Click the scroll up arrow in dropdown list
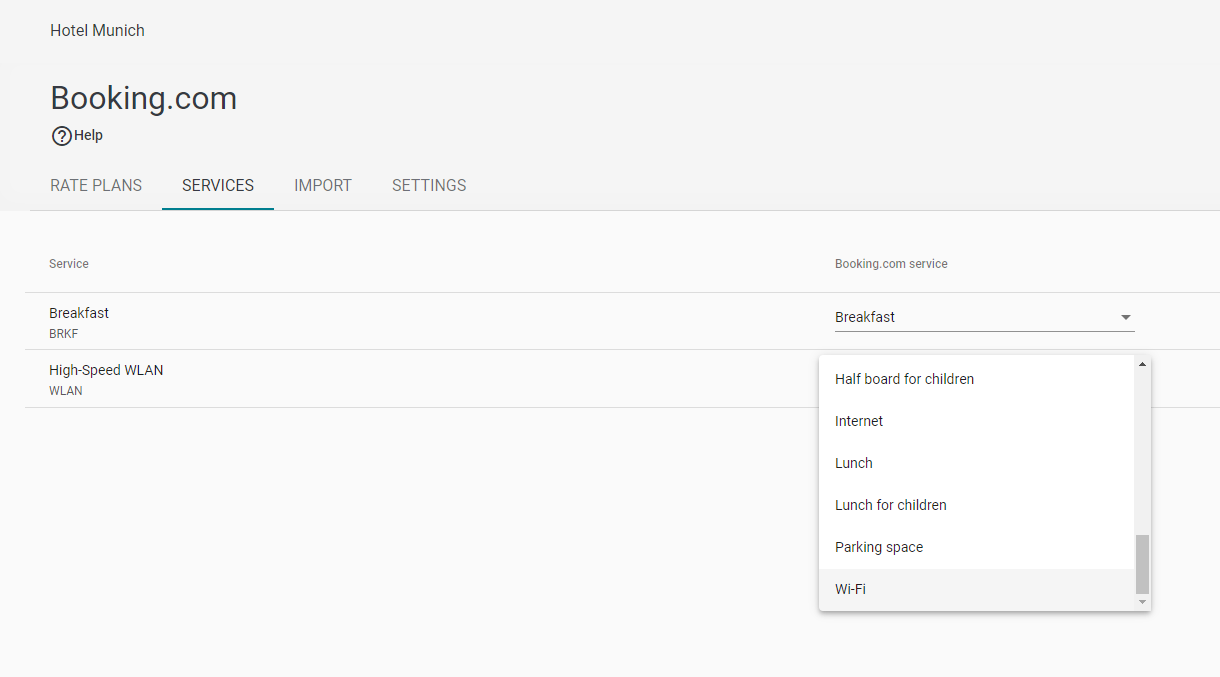The image size is (1220, 677). click(x=1143, y=364)
